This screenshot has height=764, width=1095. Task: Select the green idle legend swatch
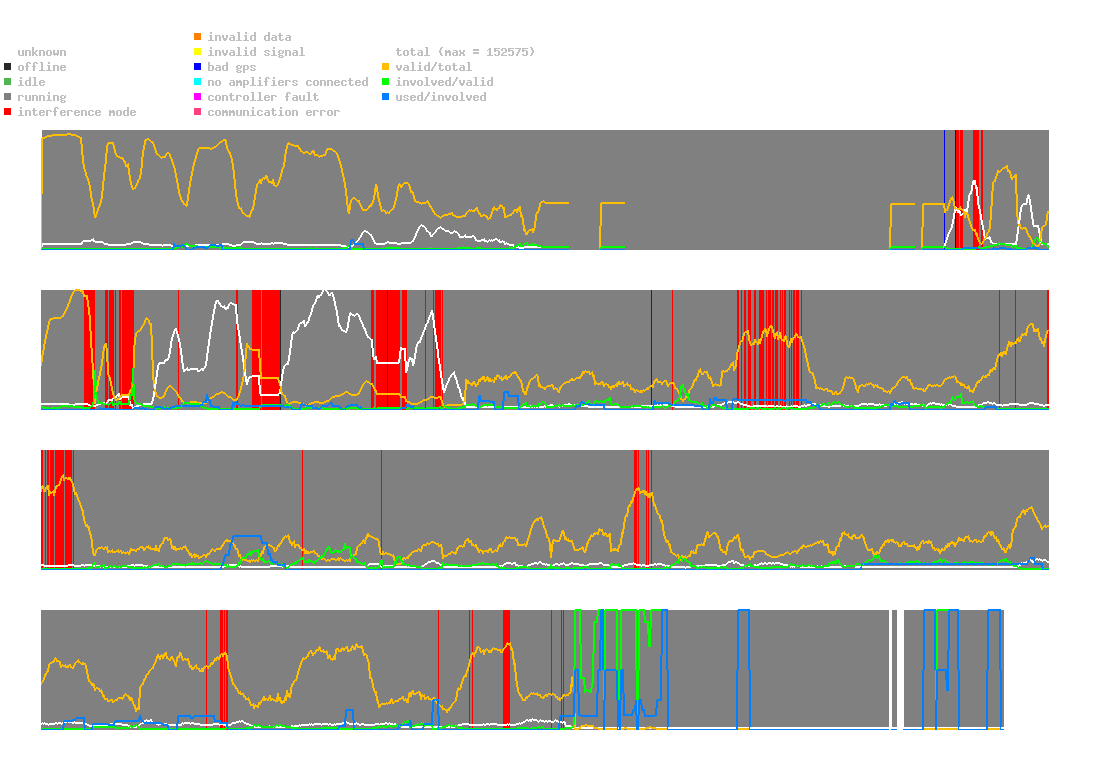click(8, 82)
